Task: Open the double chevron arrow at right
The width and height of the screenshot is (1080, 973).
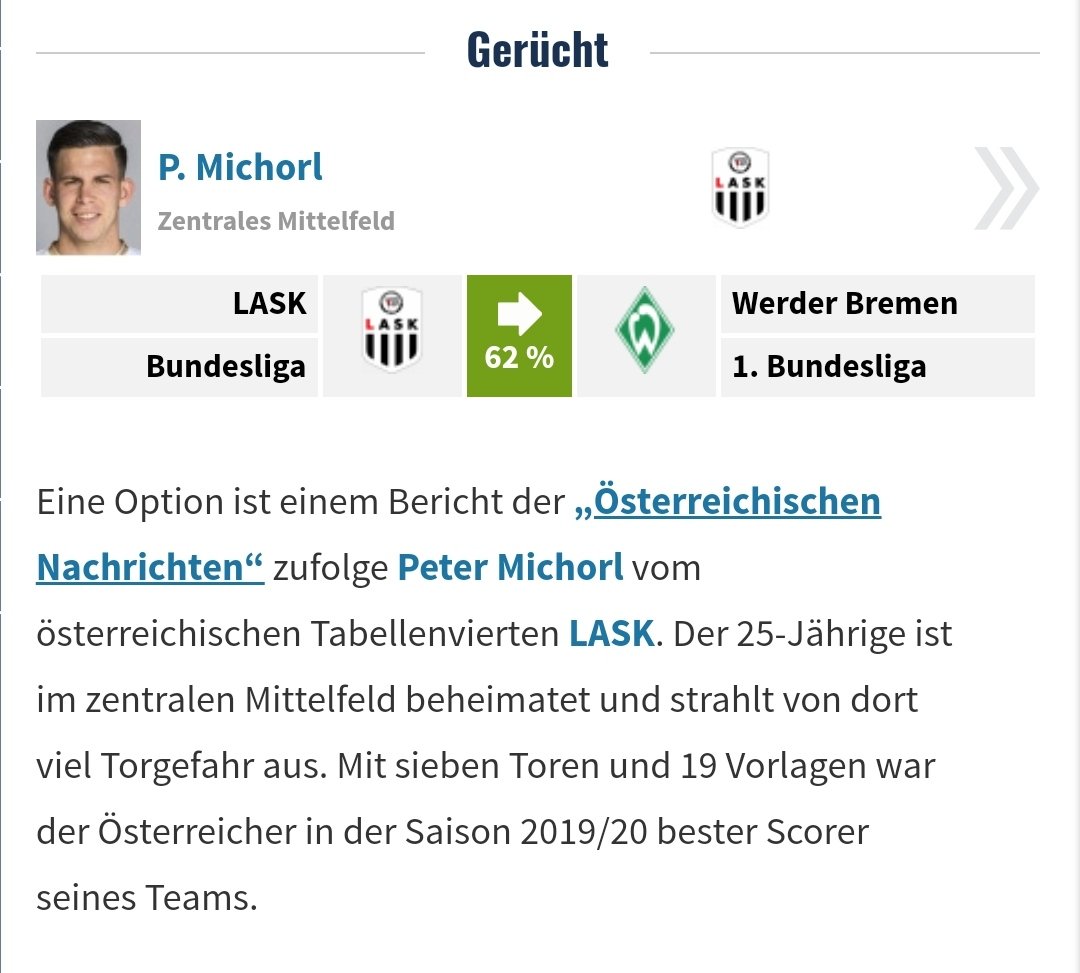Action: [1007, 188]
